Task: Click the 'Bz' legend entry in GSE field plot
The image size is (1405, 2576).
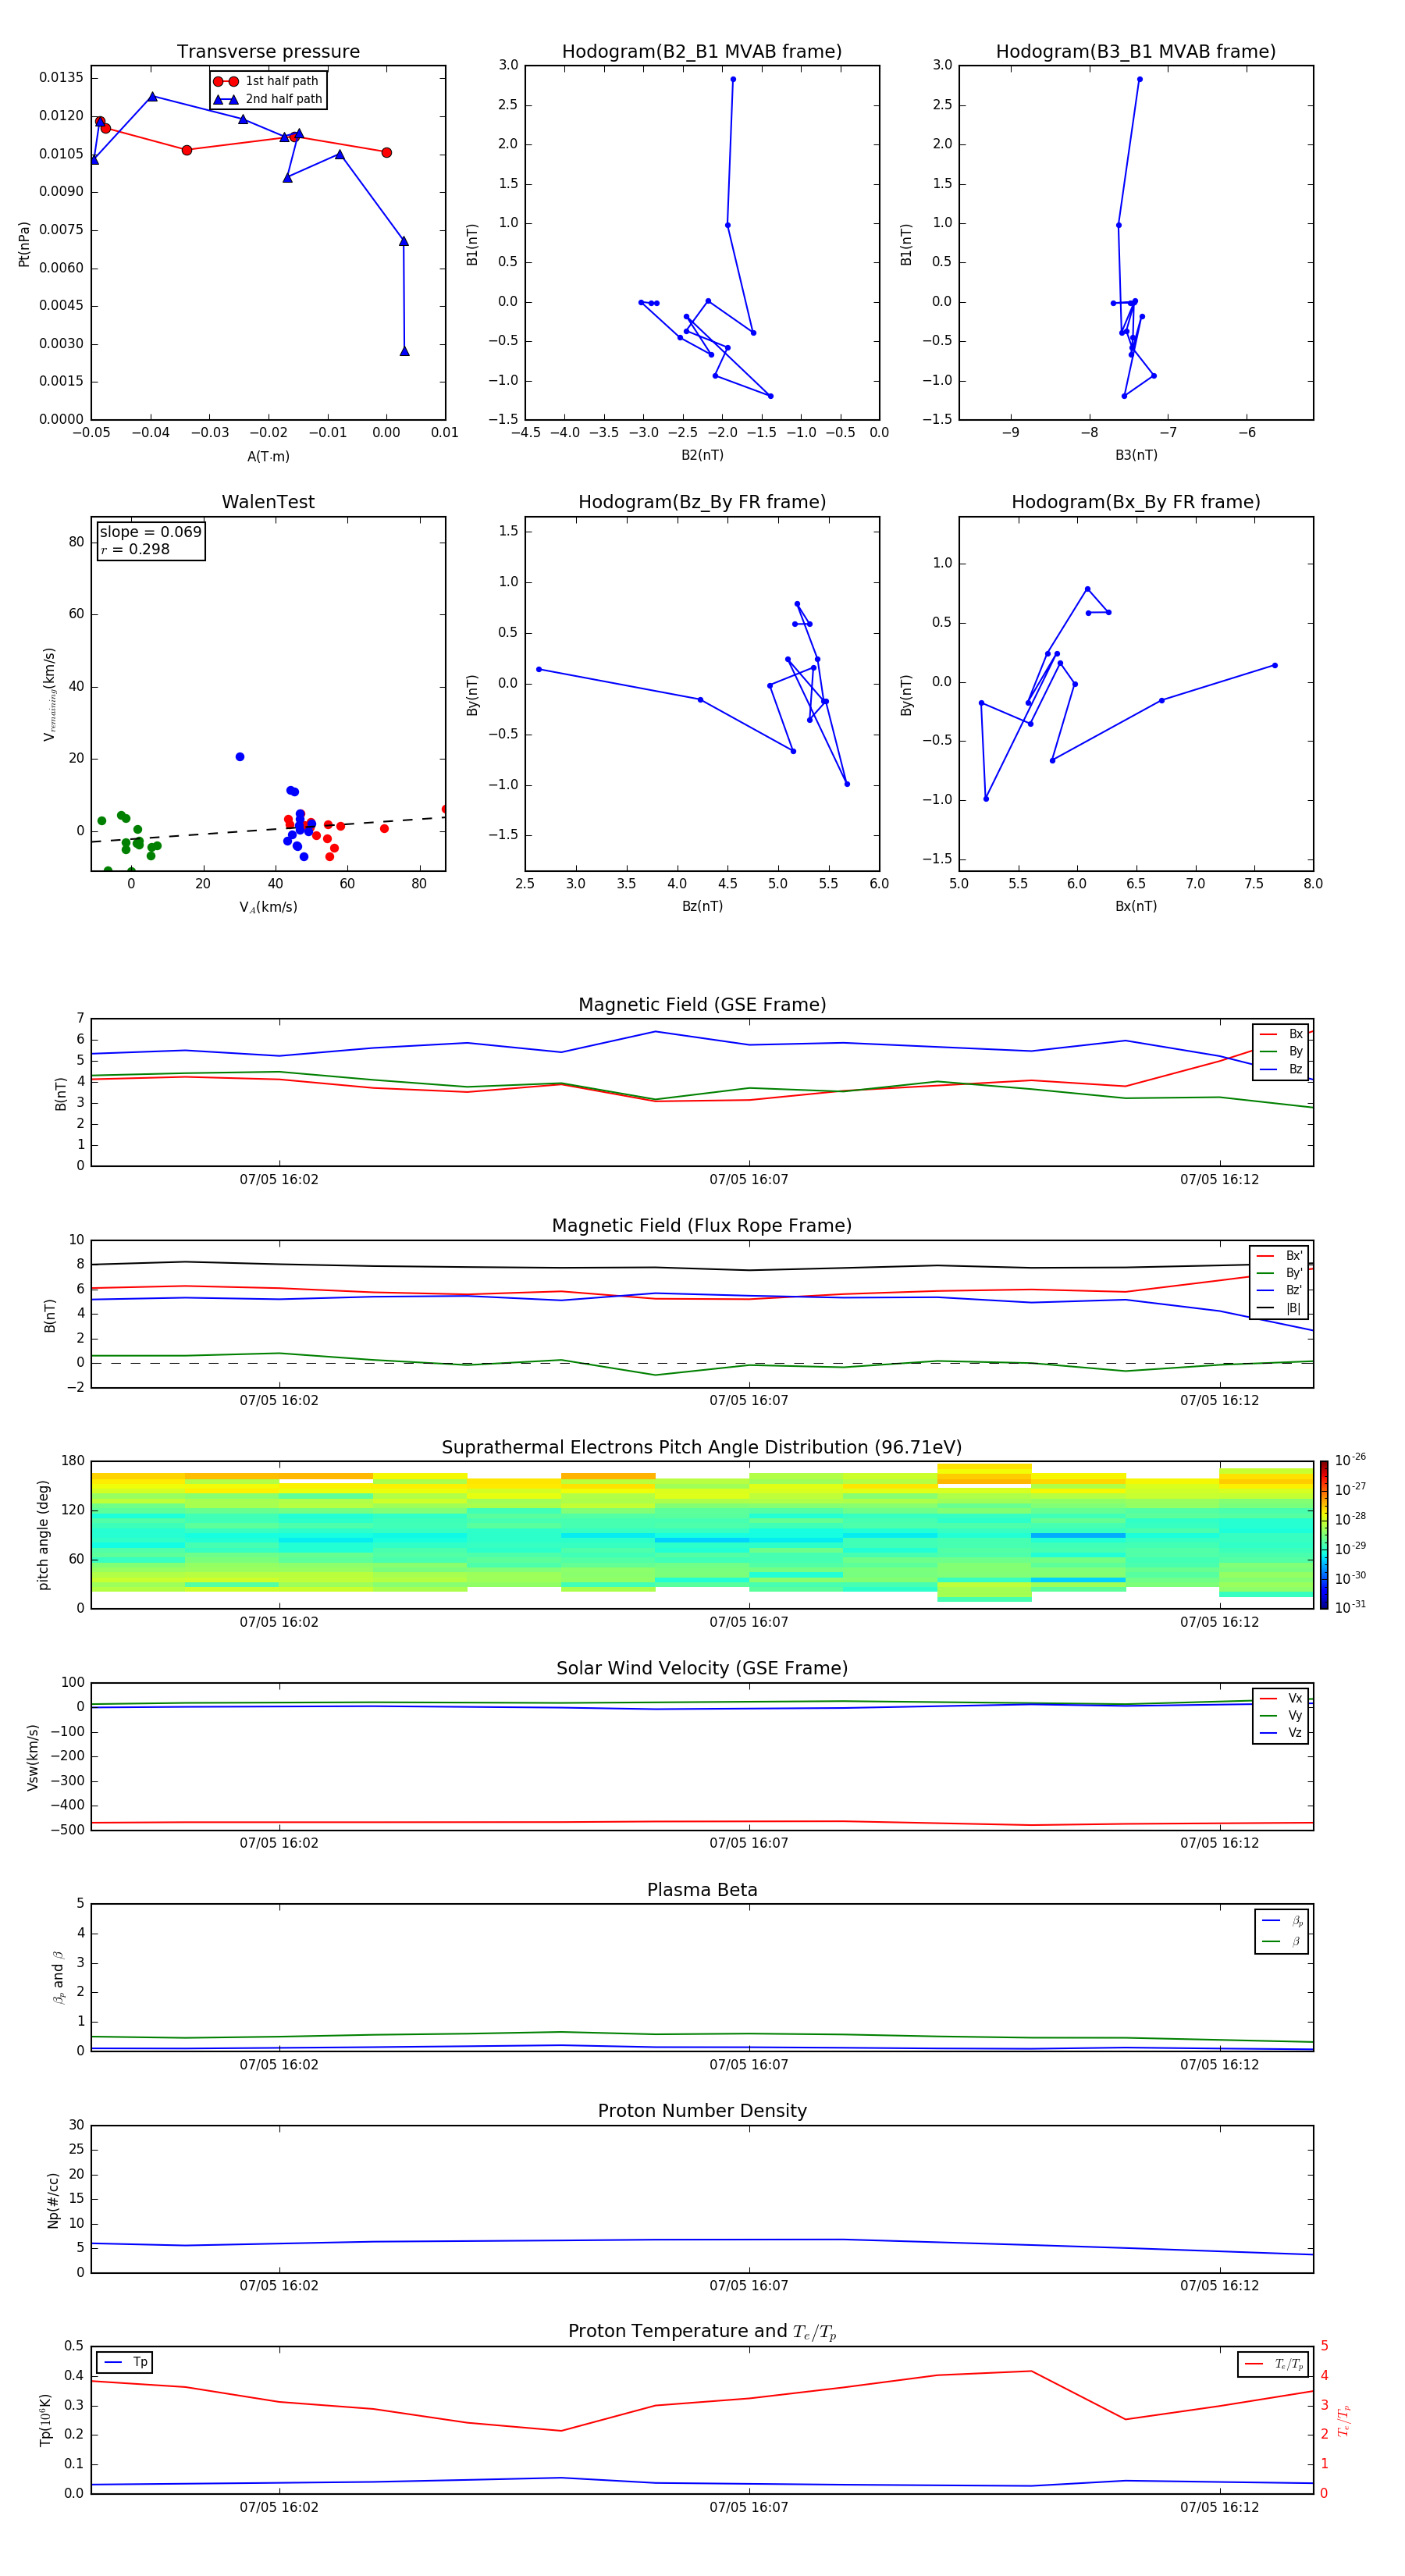Action: click(1281, 1069)
